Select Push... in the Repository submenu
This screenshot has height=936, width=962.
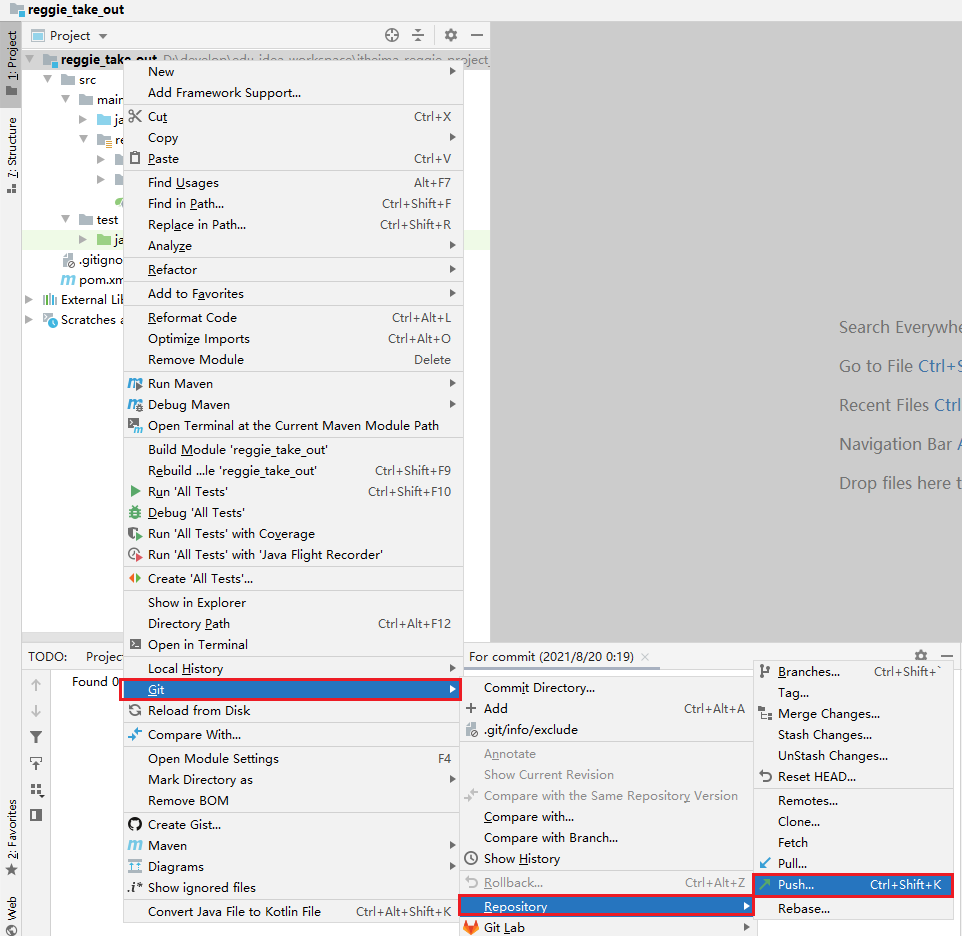(796, 885)
